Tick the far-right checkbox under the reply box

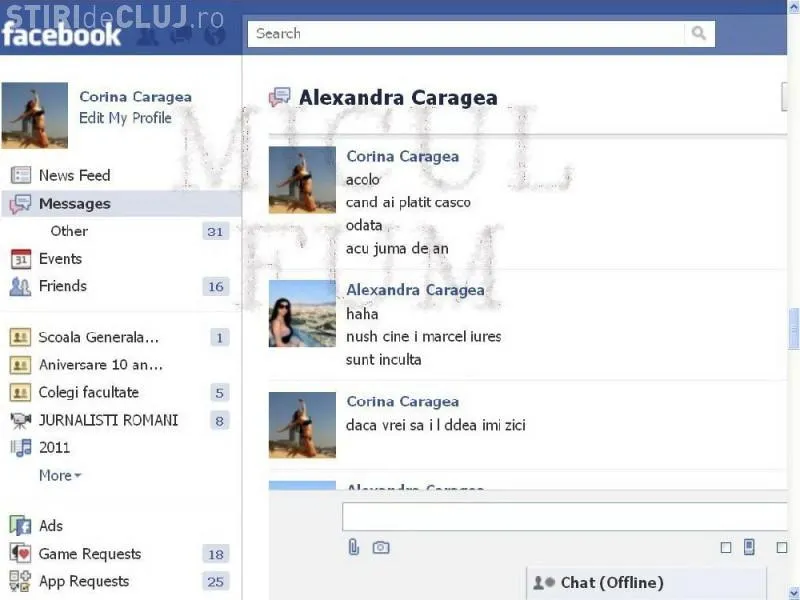pyautogui.click(x=782, y=548)
